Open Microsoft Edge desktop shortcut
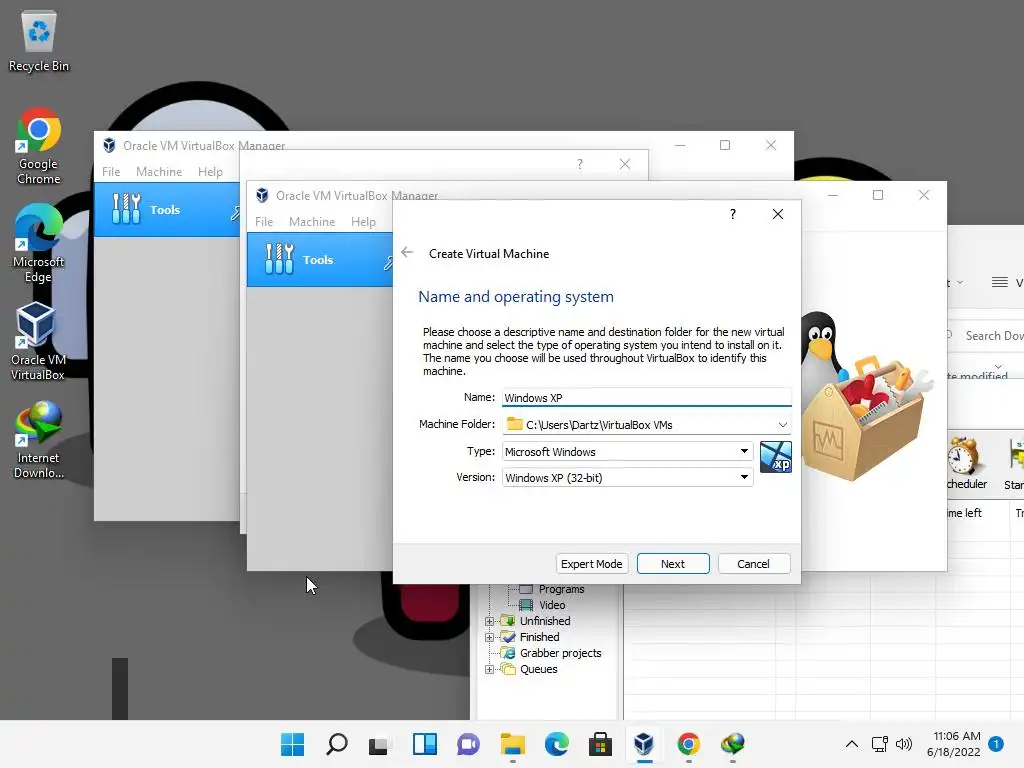 tap(39, 244)
